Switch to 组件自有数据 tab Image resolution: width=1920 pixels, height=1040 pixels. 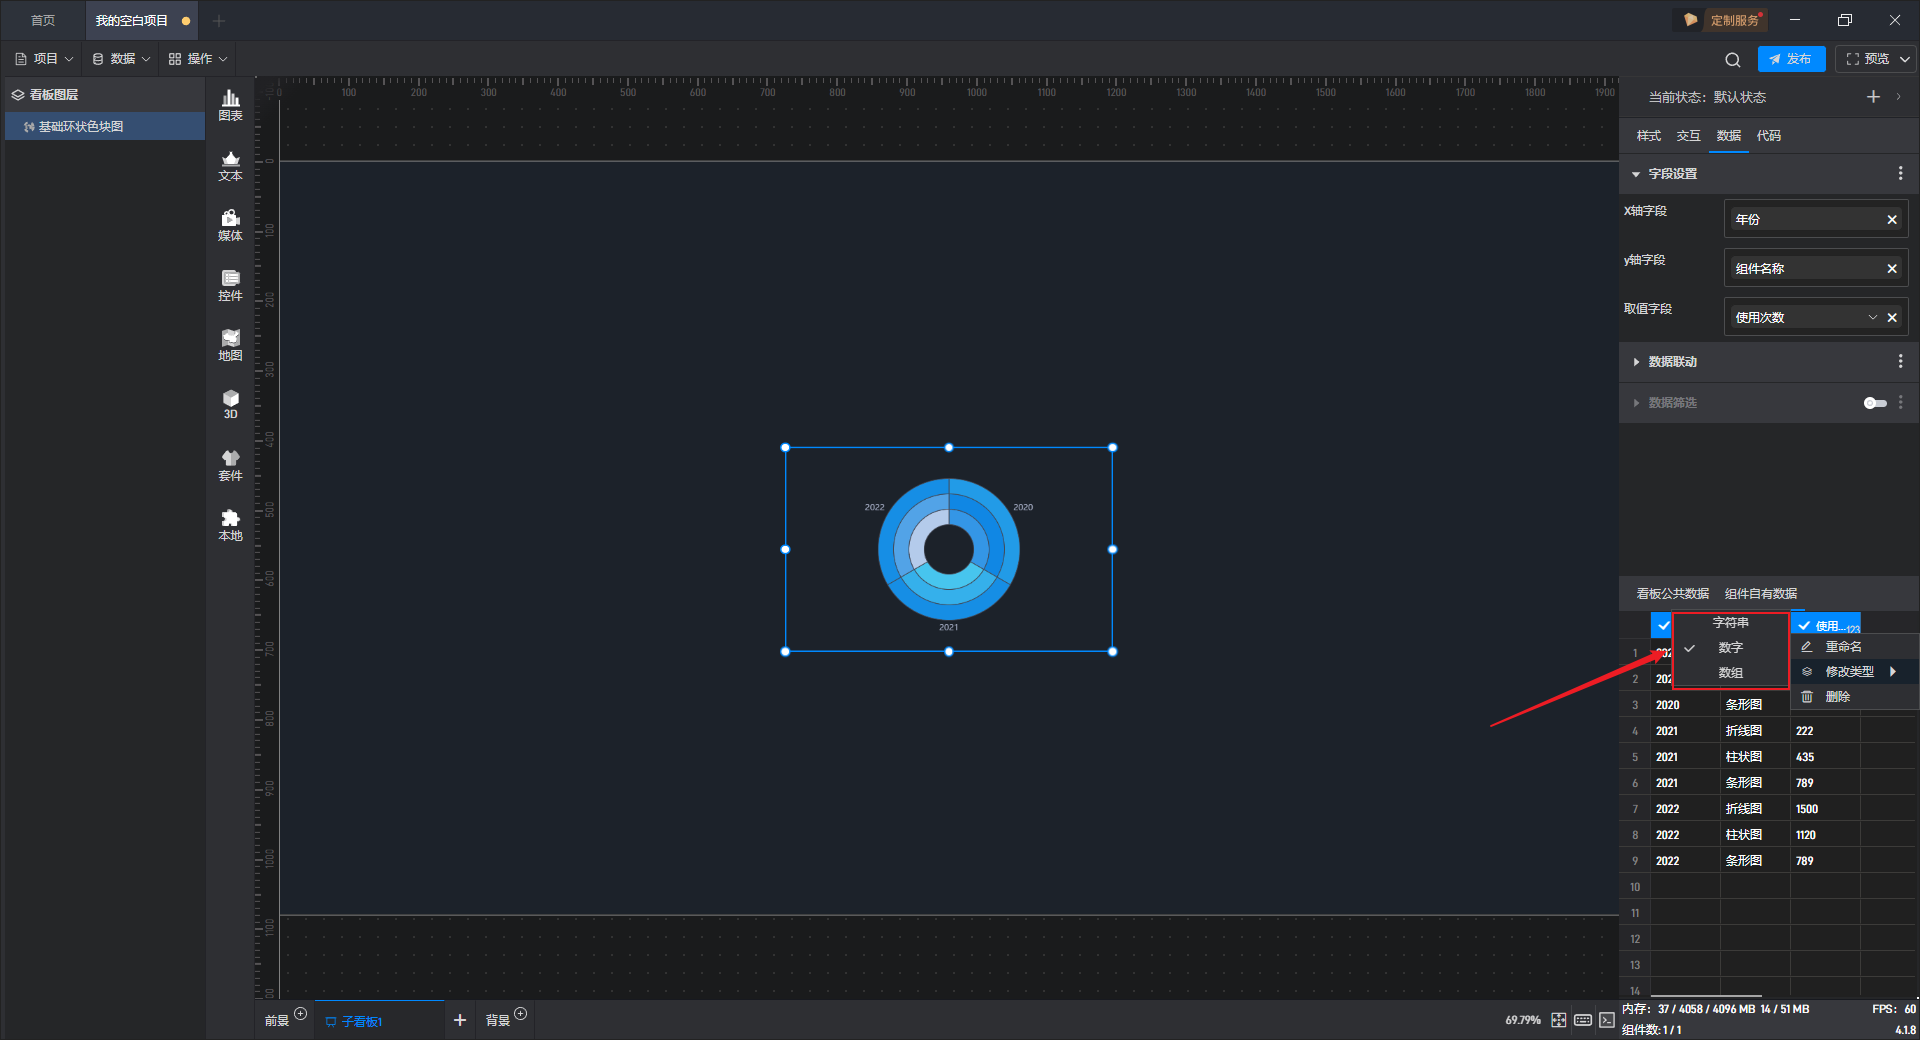click(x=1760, y=594)
